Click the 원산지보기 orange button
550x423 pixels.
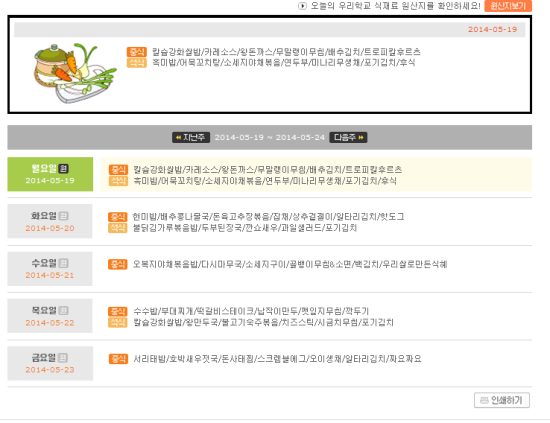(x=508, y=6)
